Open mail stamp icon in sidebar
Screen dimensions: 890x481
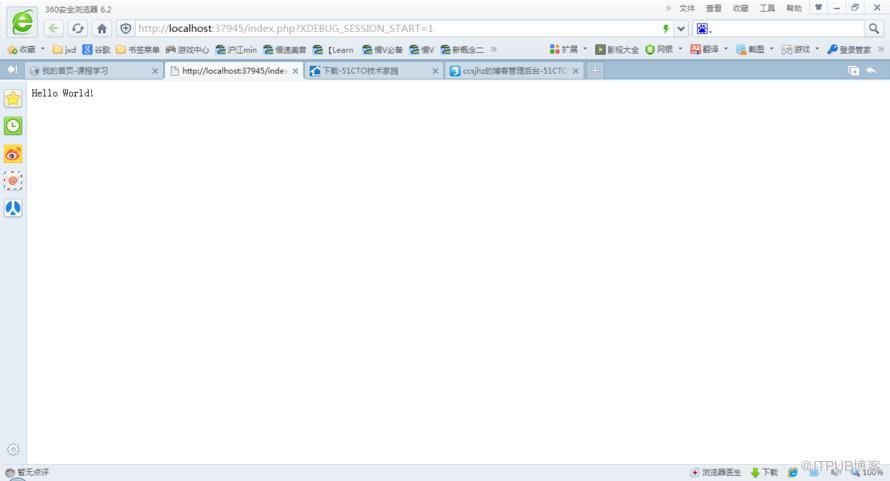point(13,181)
